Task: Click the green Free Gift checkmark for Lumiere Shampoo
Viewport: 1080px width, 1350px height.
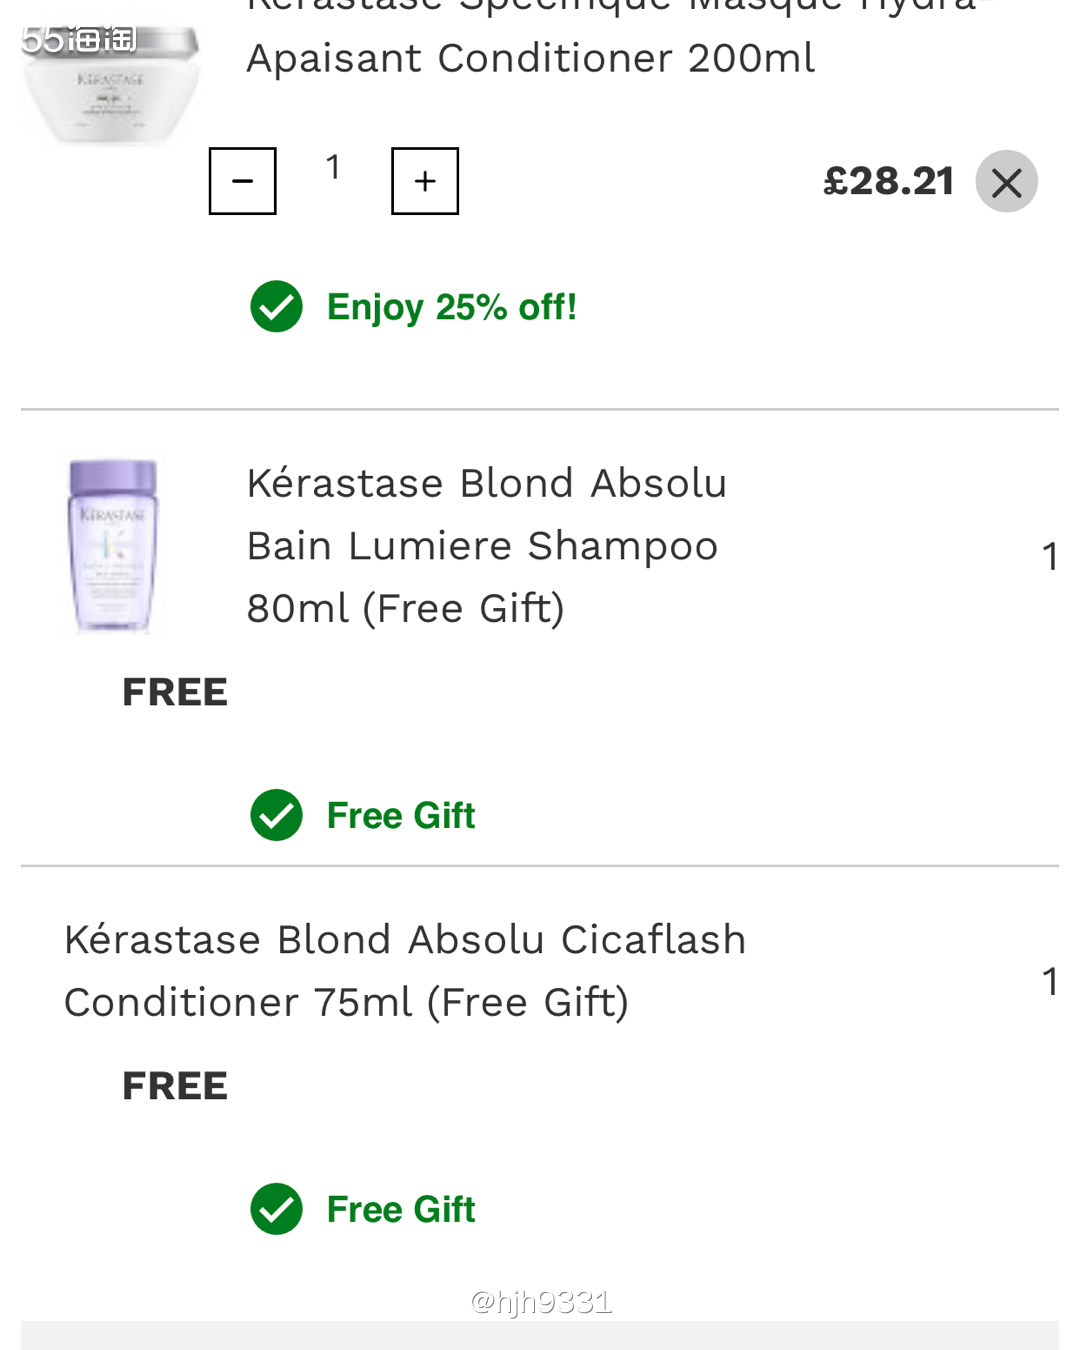Action: 275,815
